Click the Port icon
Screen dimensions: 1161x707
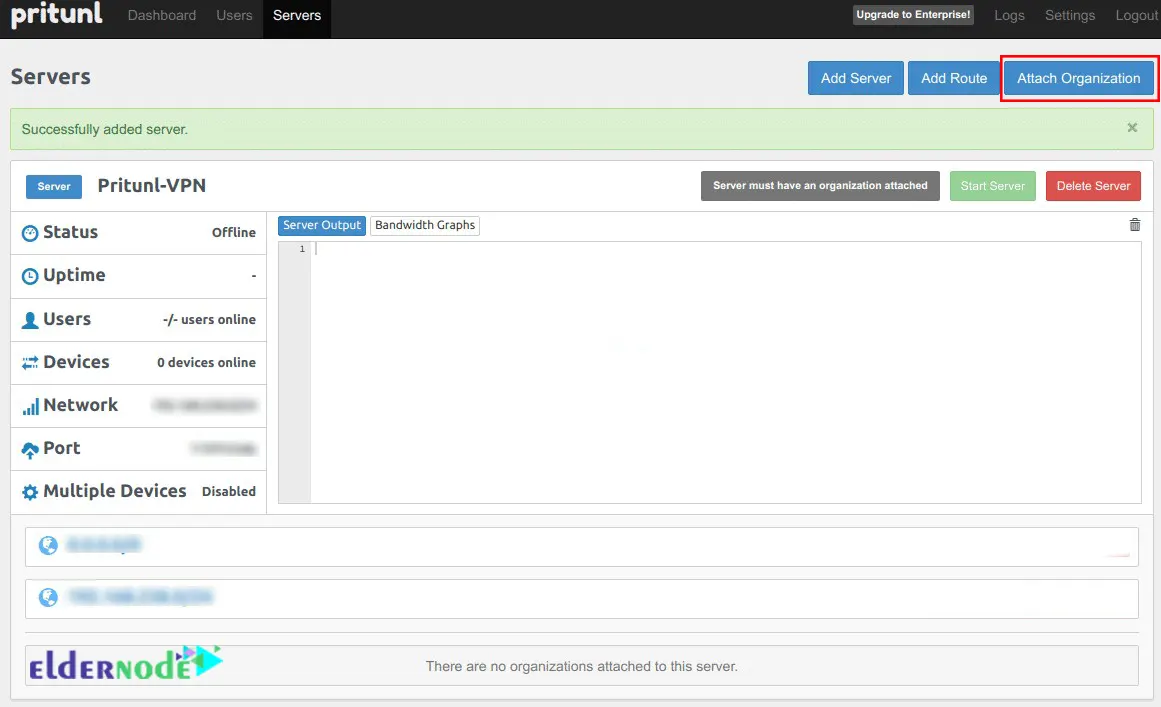point(28,448)
